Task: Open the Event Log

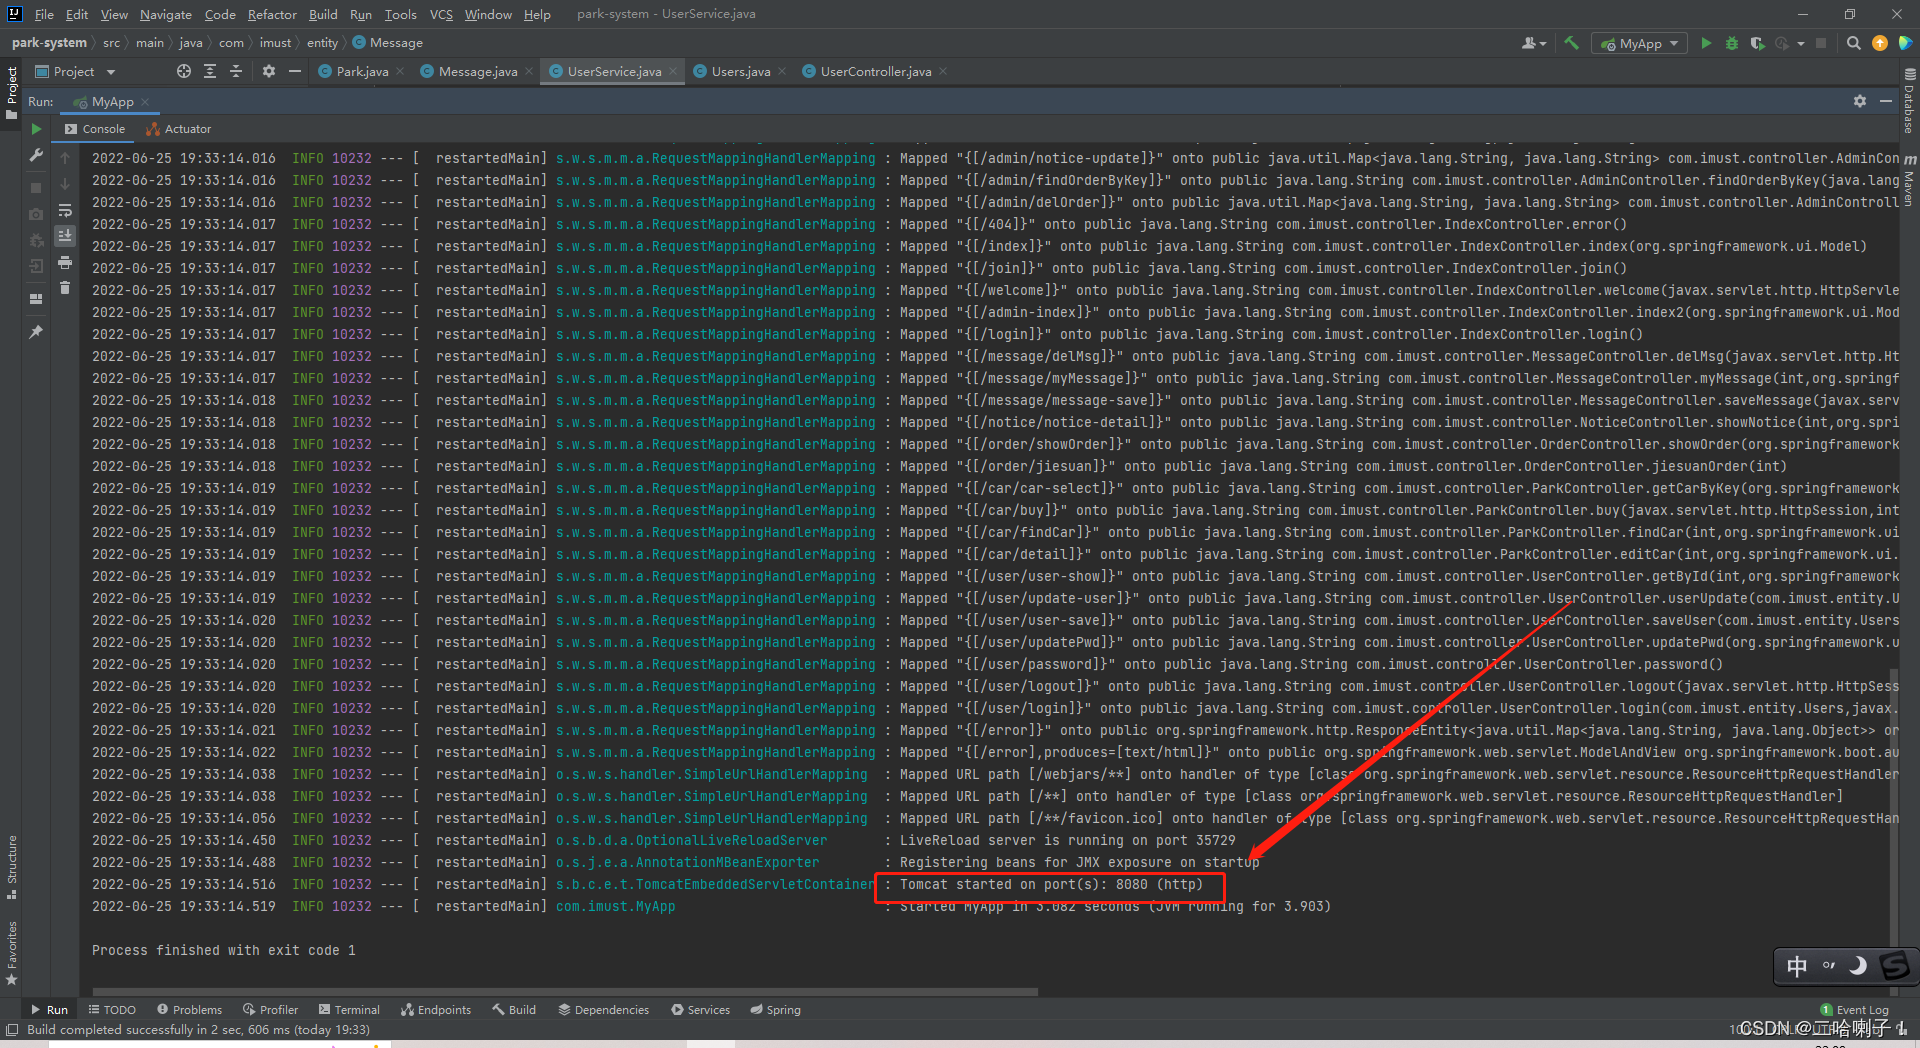Action: coord(1855,1010)
